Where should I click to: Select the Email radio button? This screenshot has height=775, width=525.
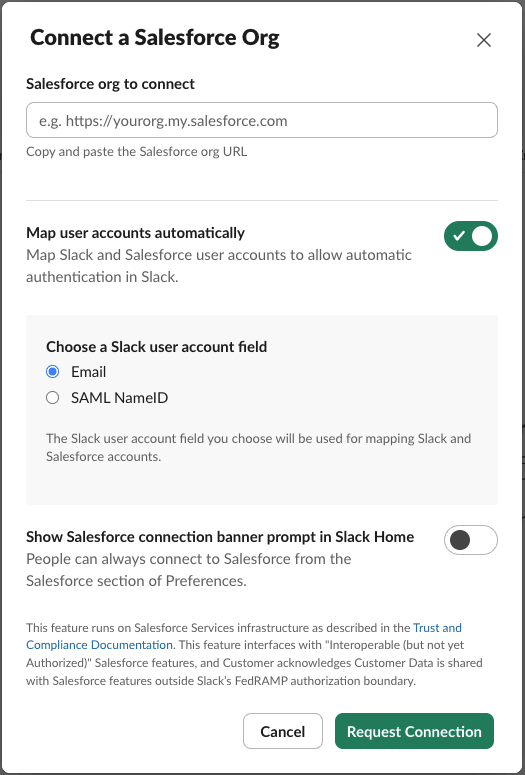click(52, 372)
